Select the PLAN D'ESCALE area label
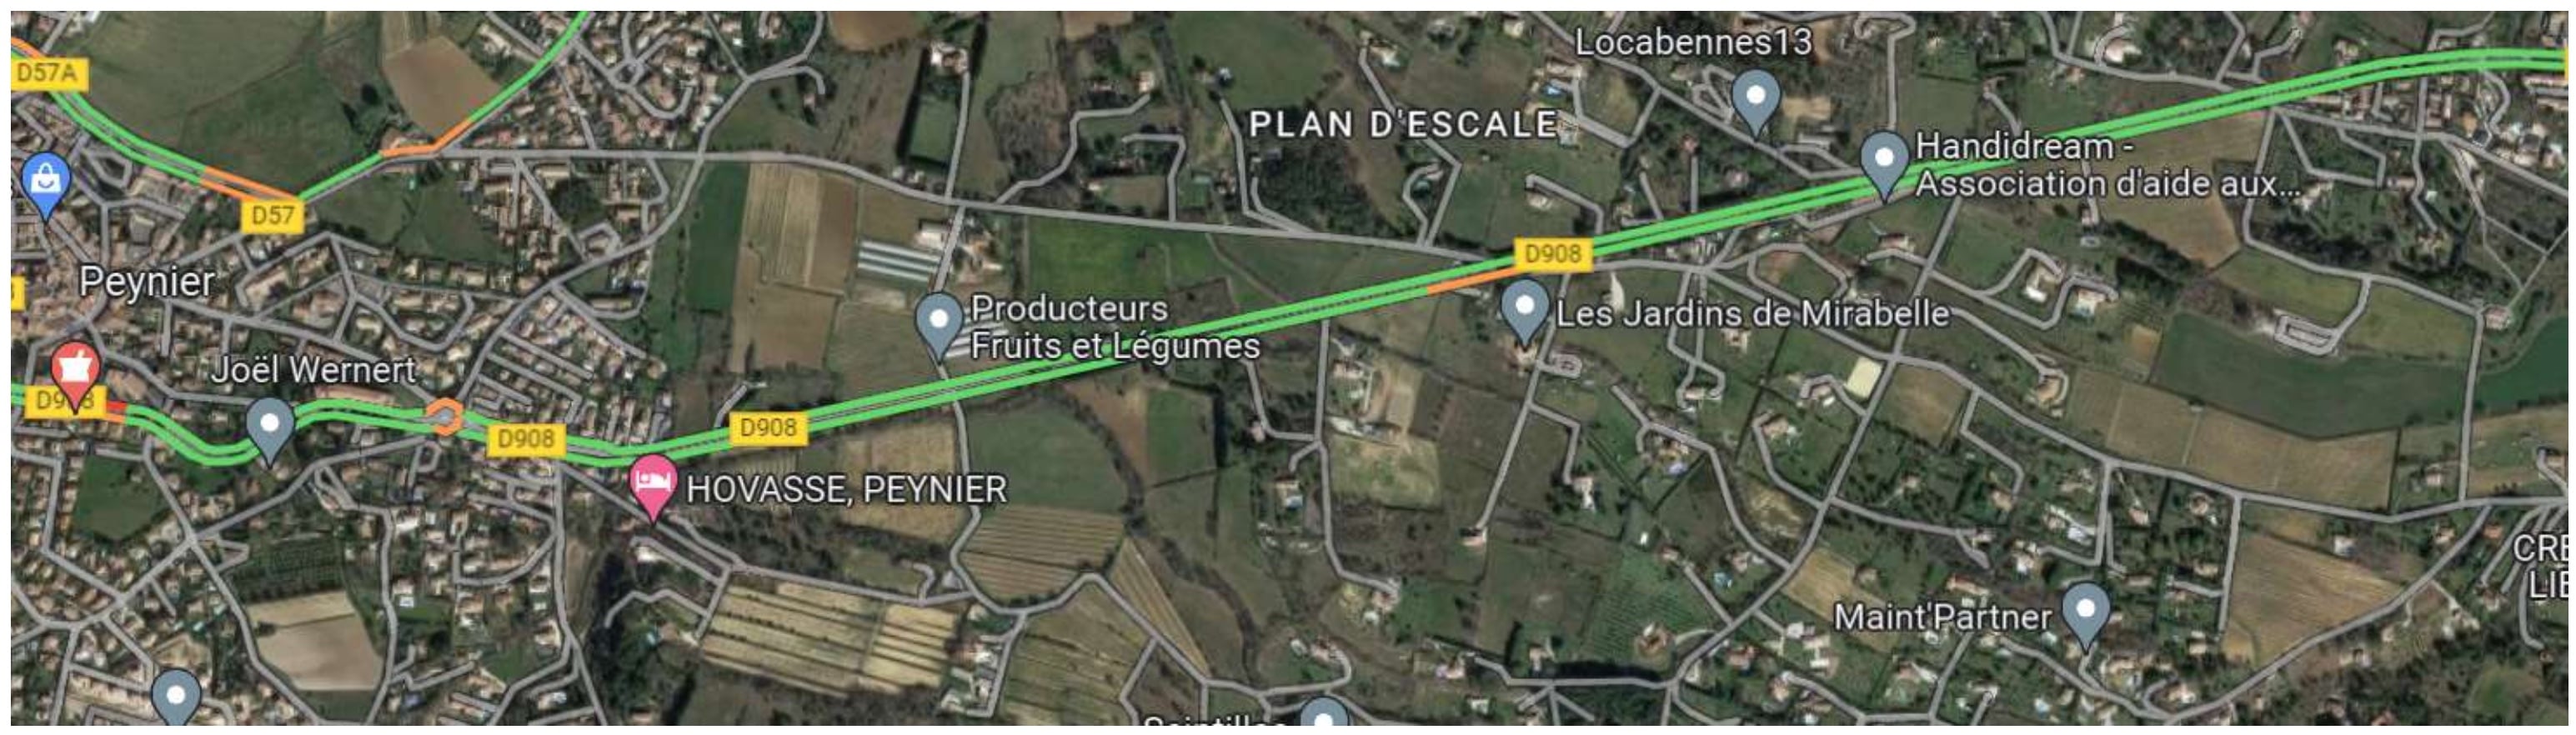Viewport: 2576px width, 735px height. pyautogui.click(x=1403, y=124)
